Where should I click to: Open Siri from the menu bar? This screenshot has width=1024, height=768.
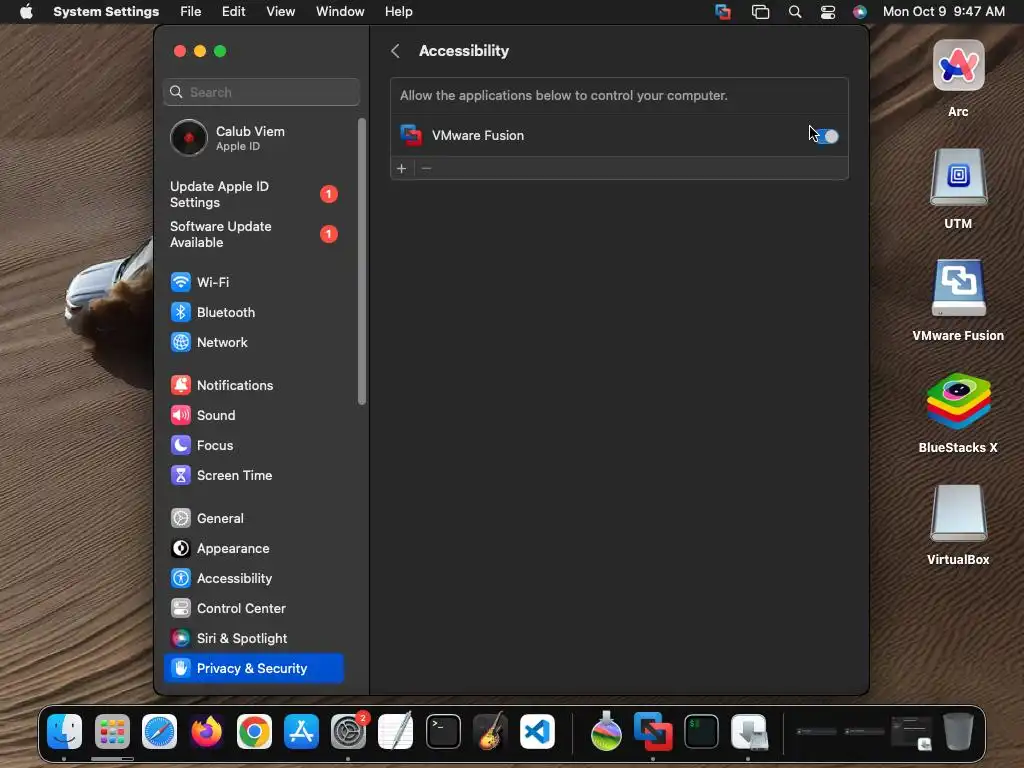click(860, 12)
